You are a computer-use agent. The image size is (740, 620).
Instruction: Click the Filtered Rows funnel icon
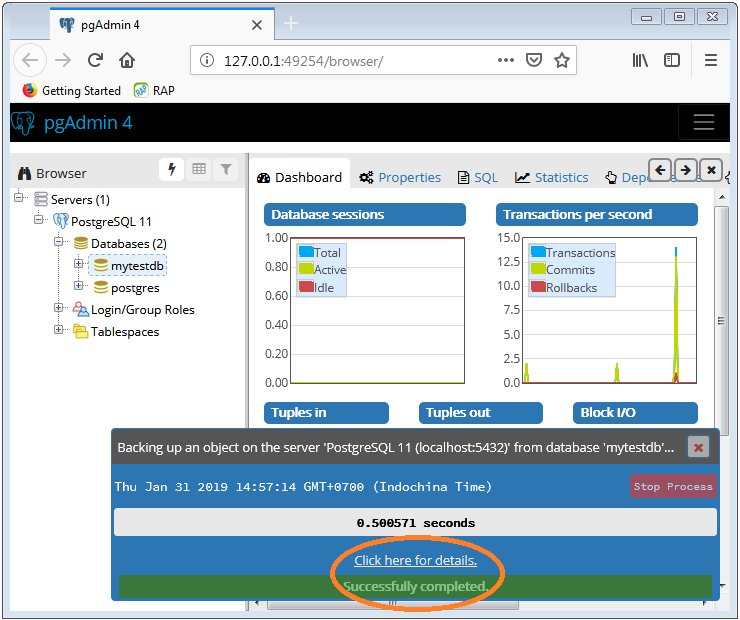point(226,169)
